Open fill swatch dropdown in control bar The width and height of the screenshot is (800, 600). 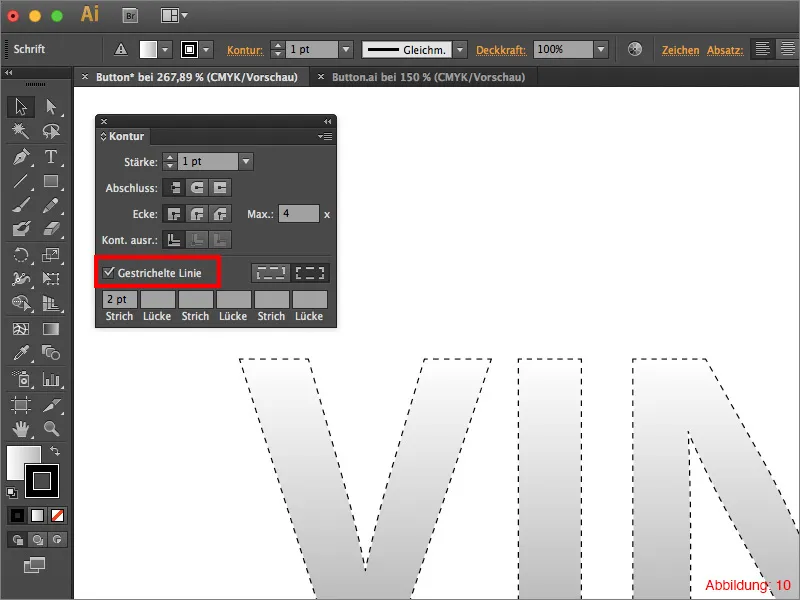[165, 49]
